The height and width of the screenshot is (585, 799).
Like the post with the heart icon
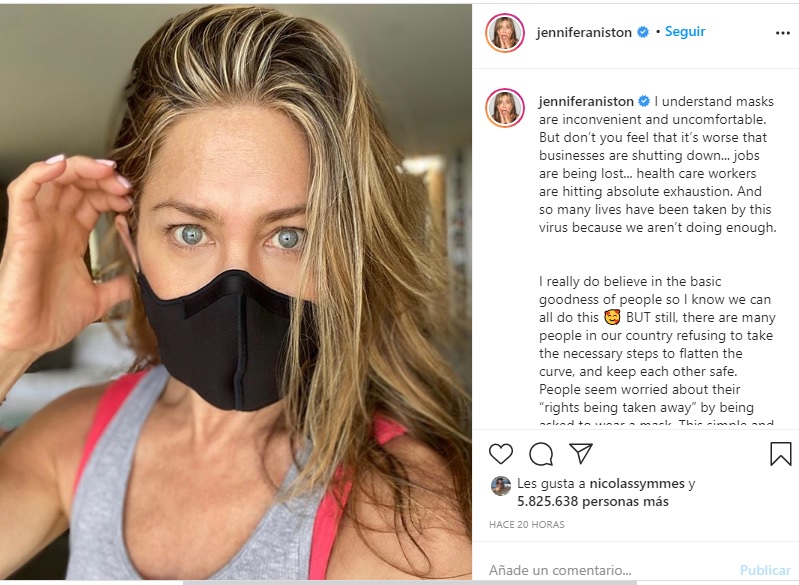click(x=500, y=454)
